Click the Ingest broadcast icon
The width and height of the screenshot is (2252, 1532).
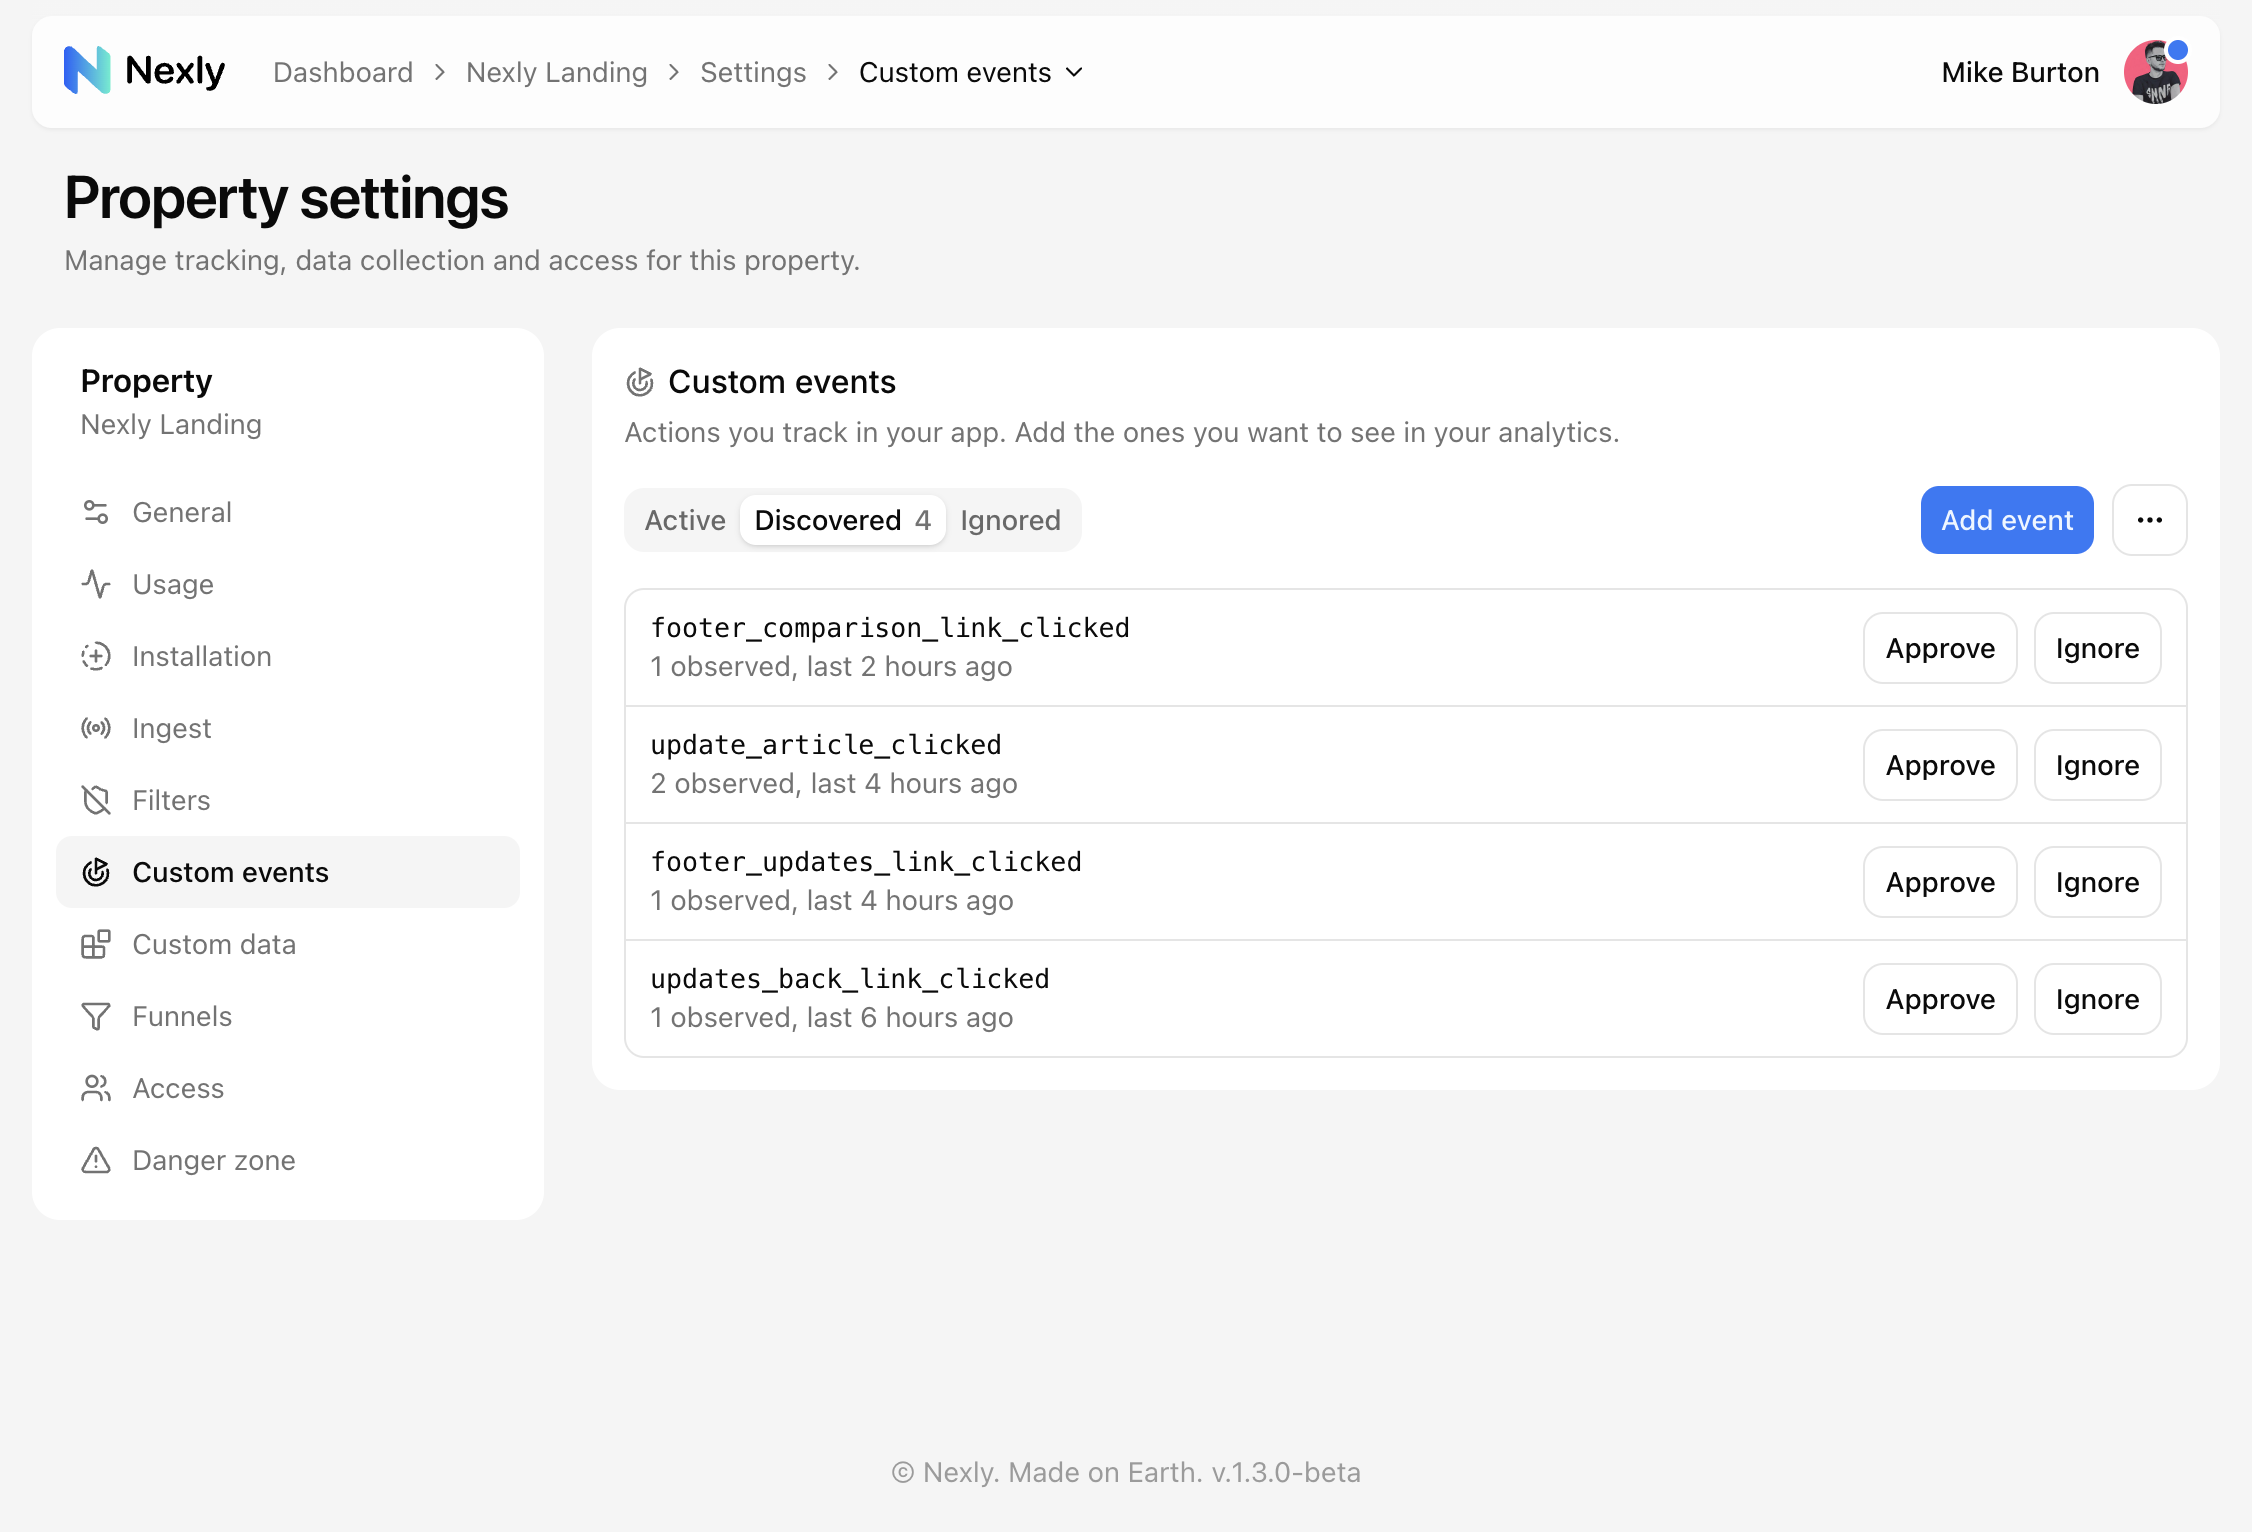96,728
